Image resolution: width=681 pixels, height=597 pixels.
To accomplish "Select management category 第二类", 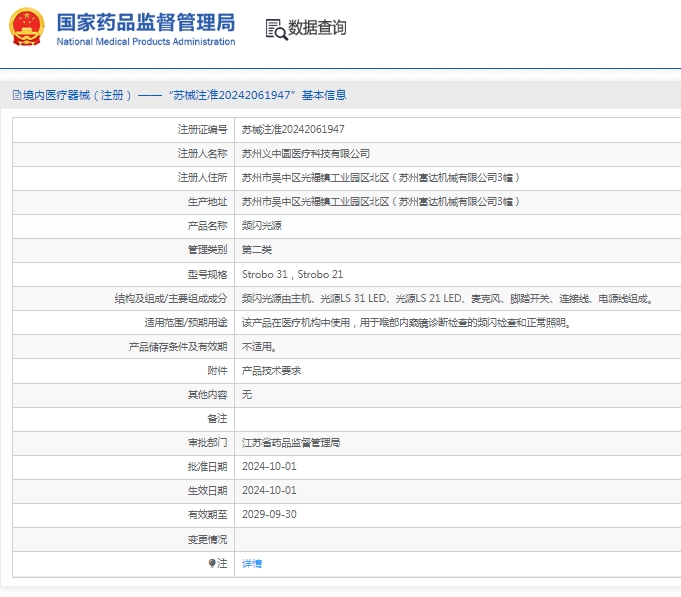I will 257,250.
